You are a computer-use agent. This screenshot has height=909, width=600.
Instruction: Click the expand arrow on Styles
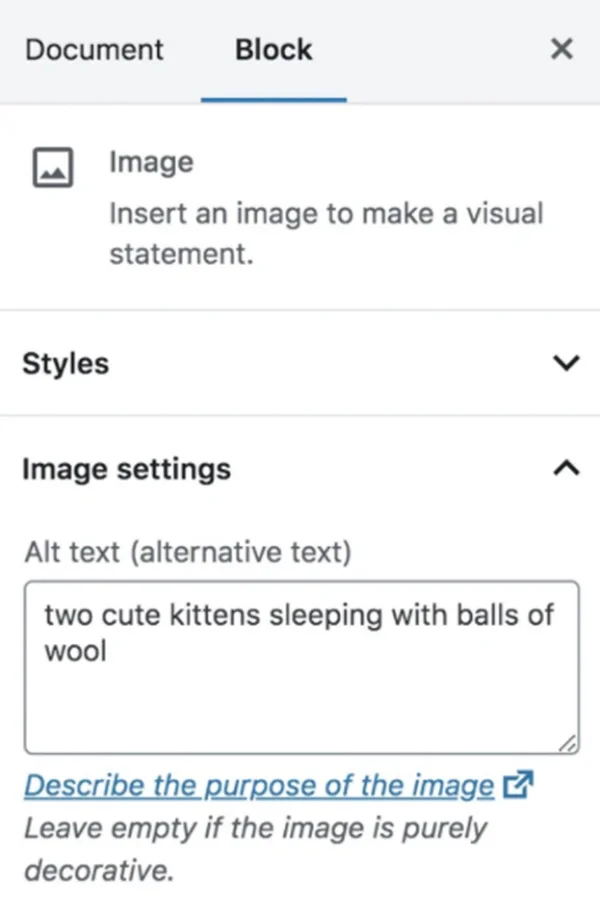(x=567, y=364)
